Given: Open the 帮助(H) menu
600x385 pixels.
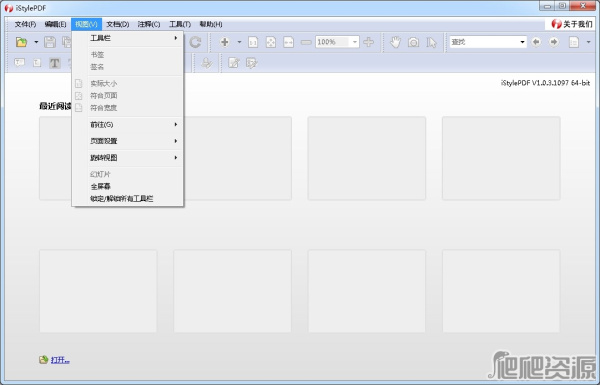Looking at the screenshot, I should pyautogui.click(x=211, y=24).
